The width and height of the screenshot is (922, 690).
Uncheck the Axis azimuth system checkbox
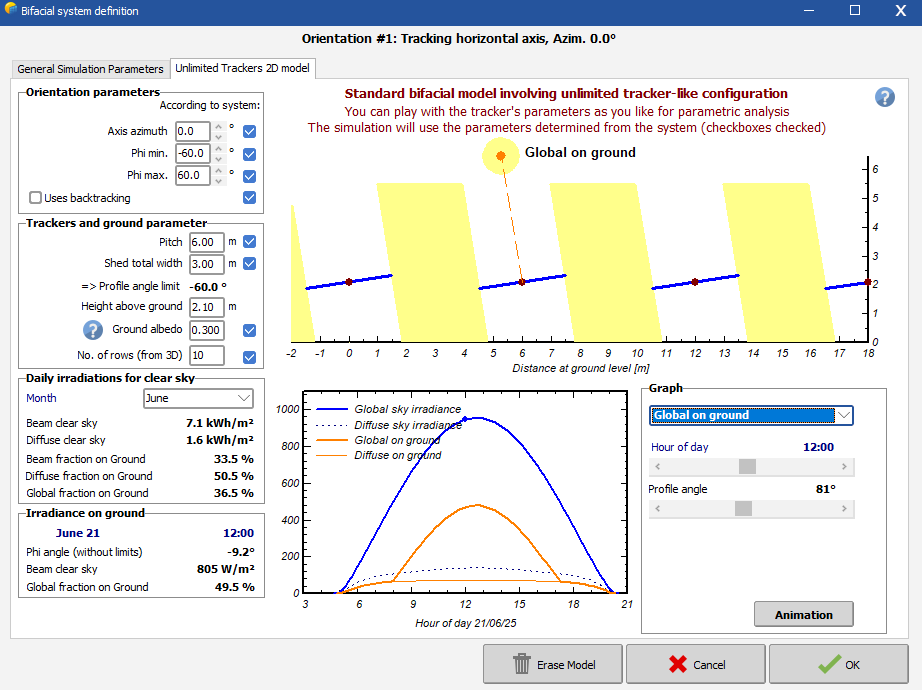[250, 131]
